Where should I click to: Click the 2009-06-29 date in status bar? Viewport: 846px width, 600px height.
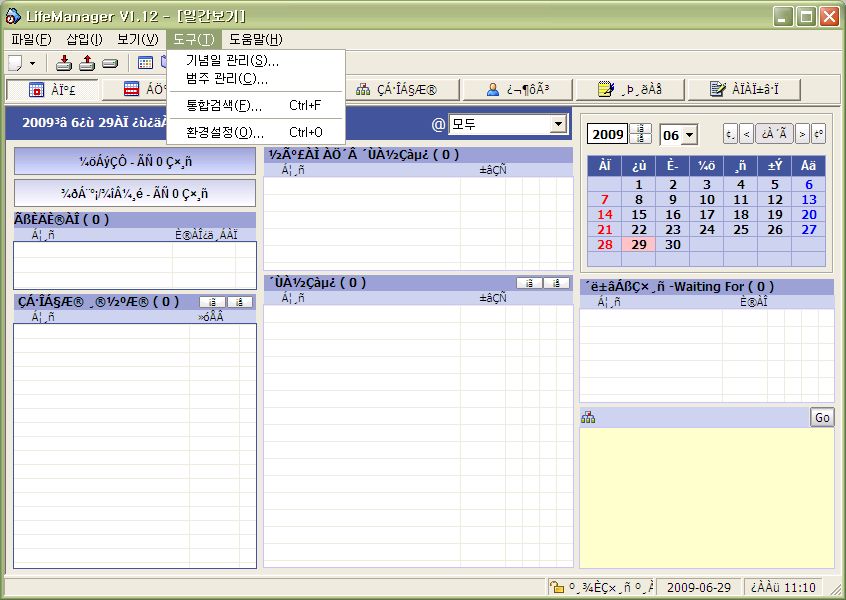click(x=699, y=587)
